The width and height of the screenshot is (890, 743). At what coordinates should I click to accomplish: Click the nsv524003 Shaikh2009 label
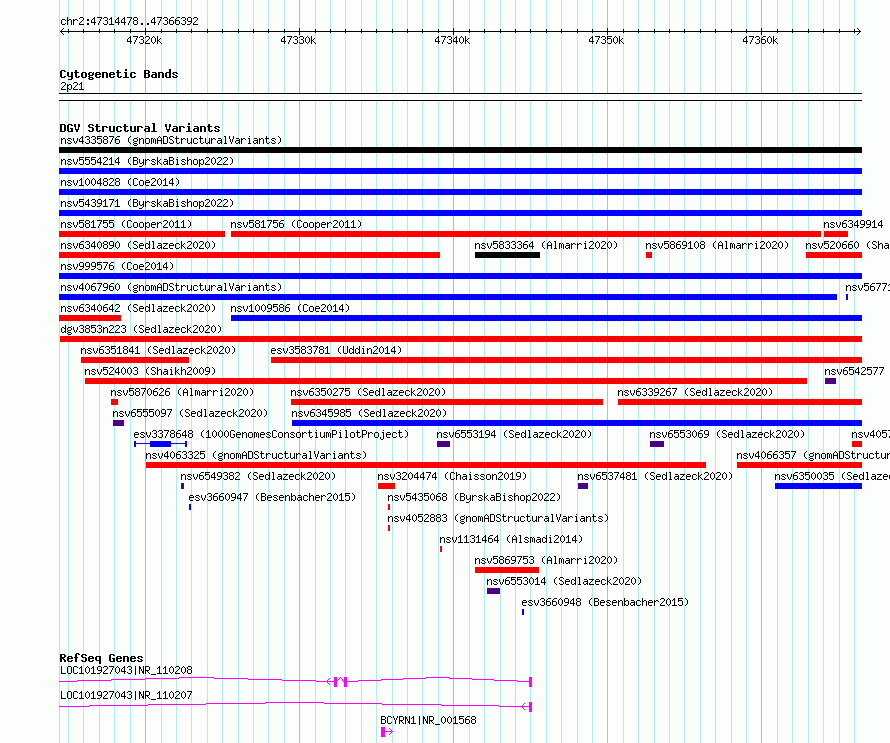pyautogui.click(x=150, y=371)
